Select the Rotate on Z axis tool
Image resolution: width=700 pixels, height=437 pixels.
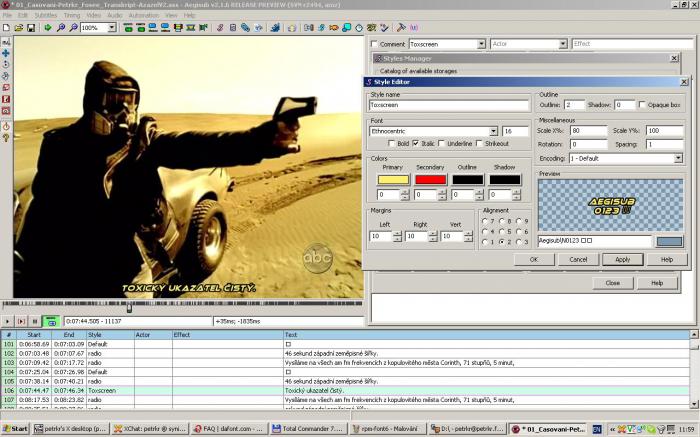6,64
